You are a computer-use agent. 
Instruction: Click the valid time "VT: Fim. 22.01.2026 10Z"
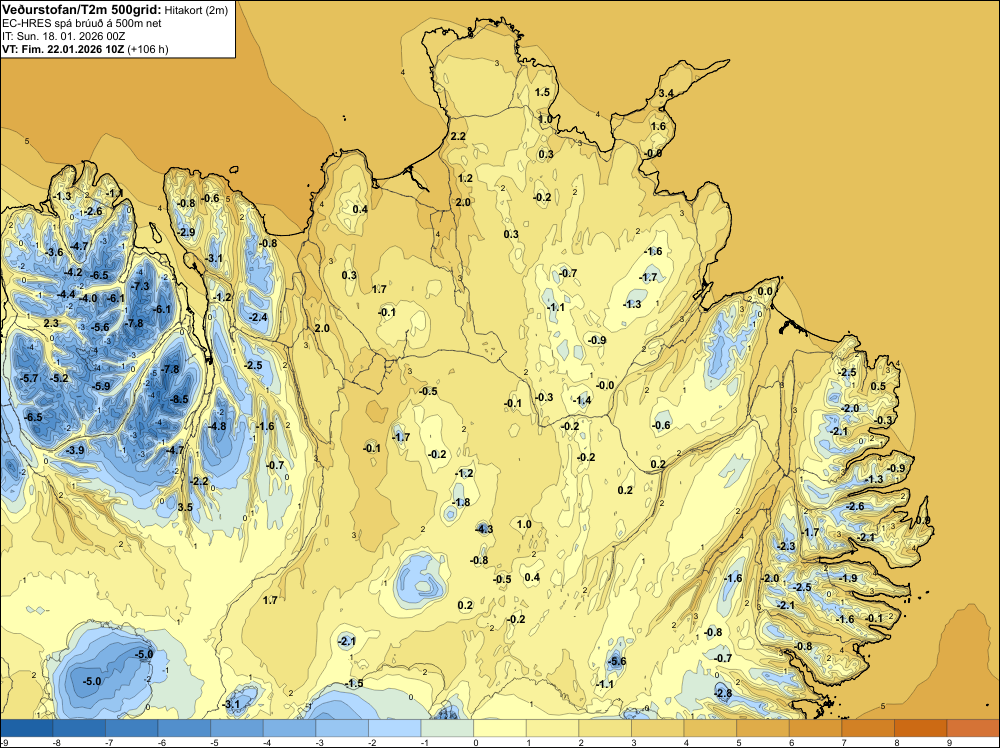(64, 49)
